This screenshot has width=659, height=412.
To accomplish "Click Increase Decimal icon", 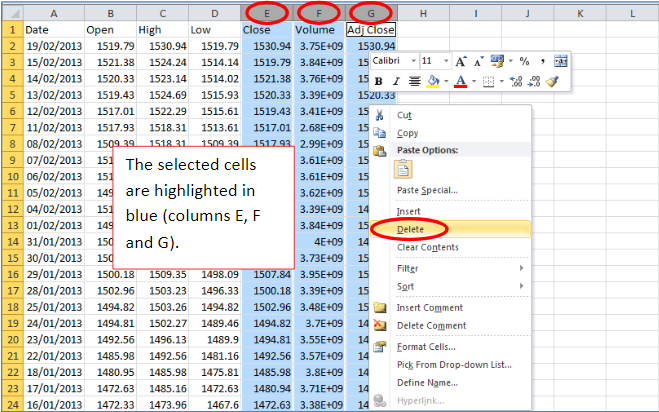I will [x=514, y=81].
